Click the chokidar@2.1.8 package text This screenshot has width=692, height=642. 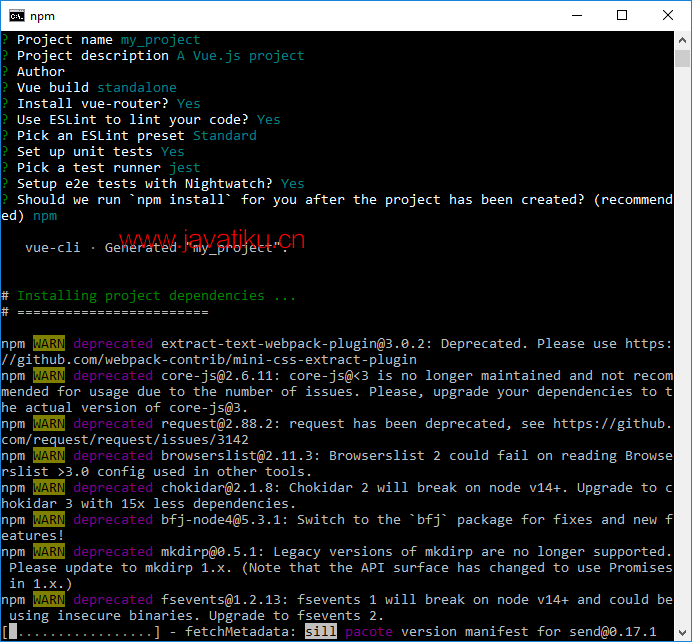(x=221, y=488)
